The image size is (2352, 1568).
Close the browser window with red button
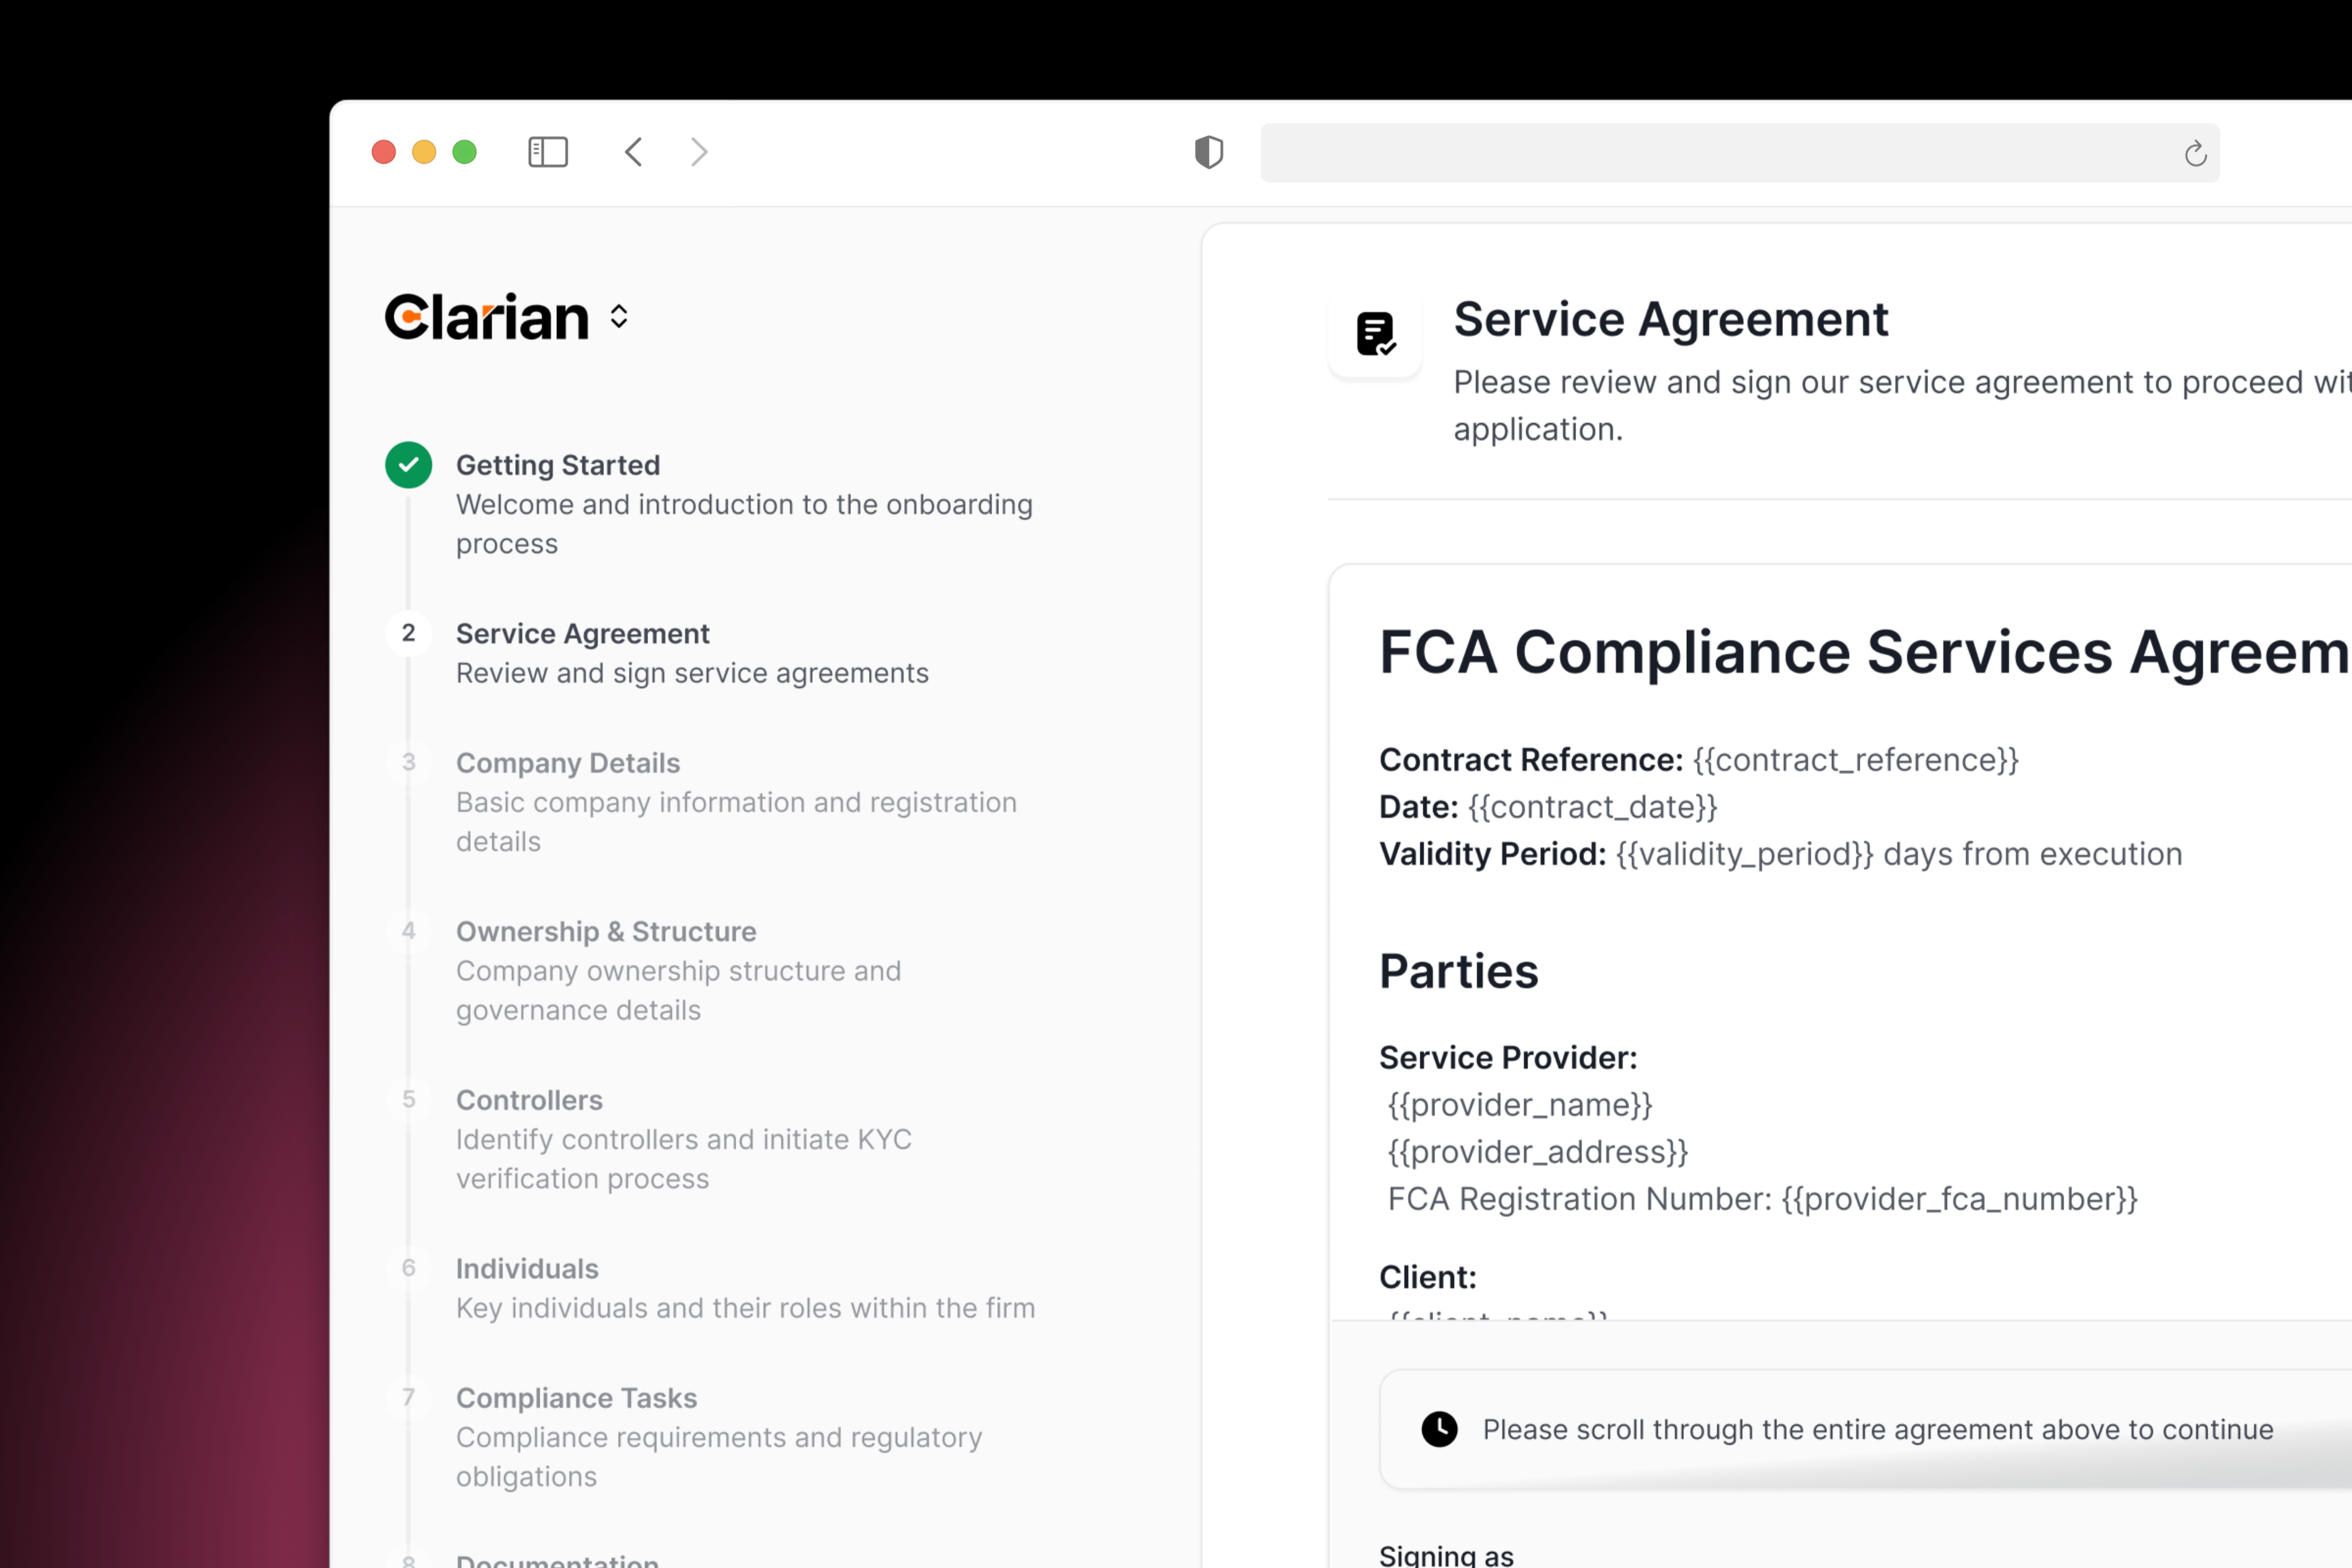point(384,152)
